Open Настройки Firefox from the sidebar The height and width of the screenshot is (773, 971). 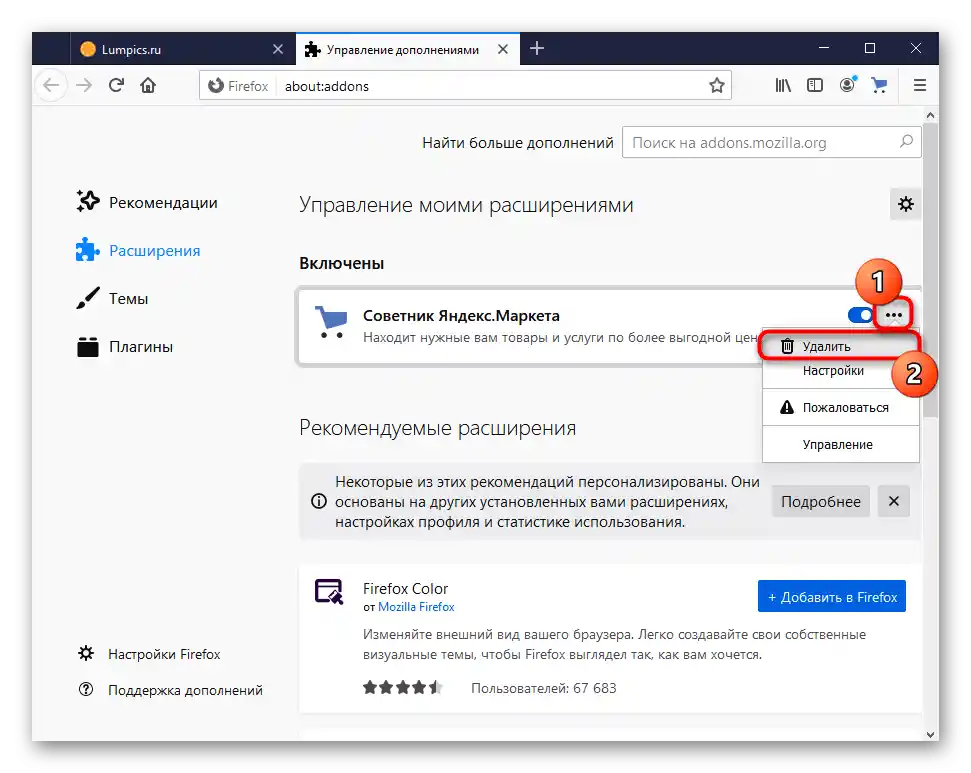[x=149, y=653]
